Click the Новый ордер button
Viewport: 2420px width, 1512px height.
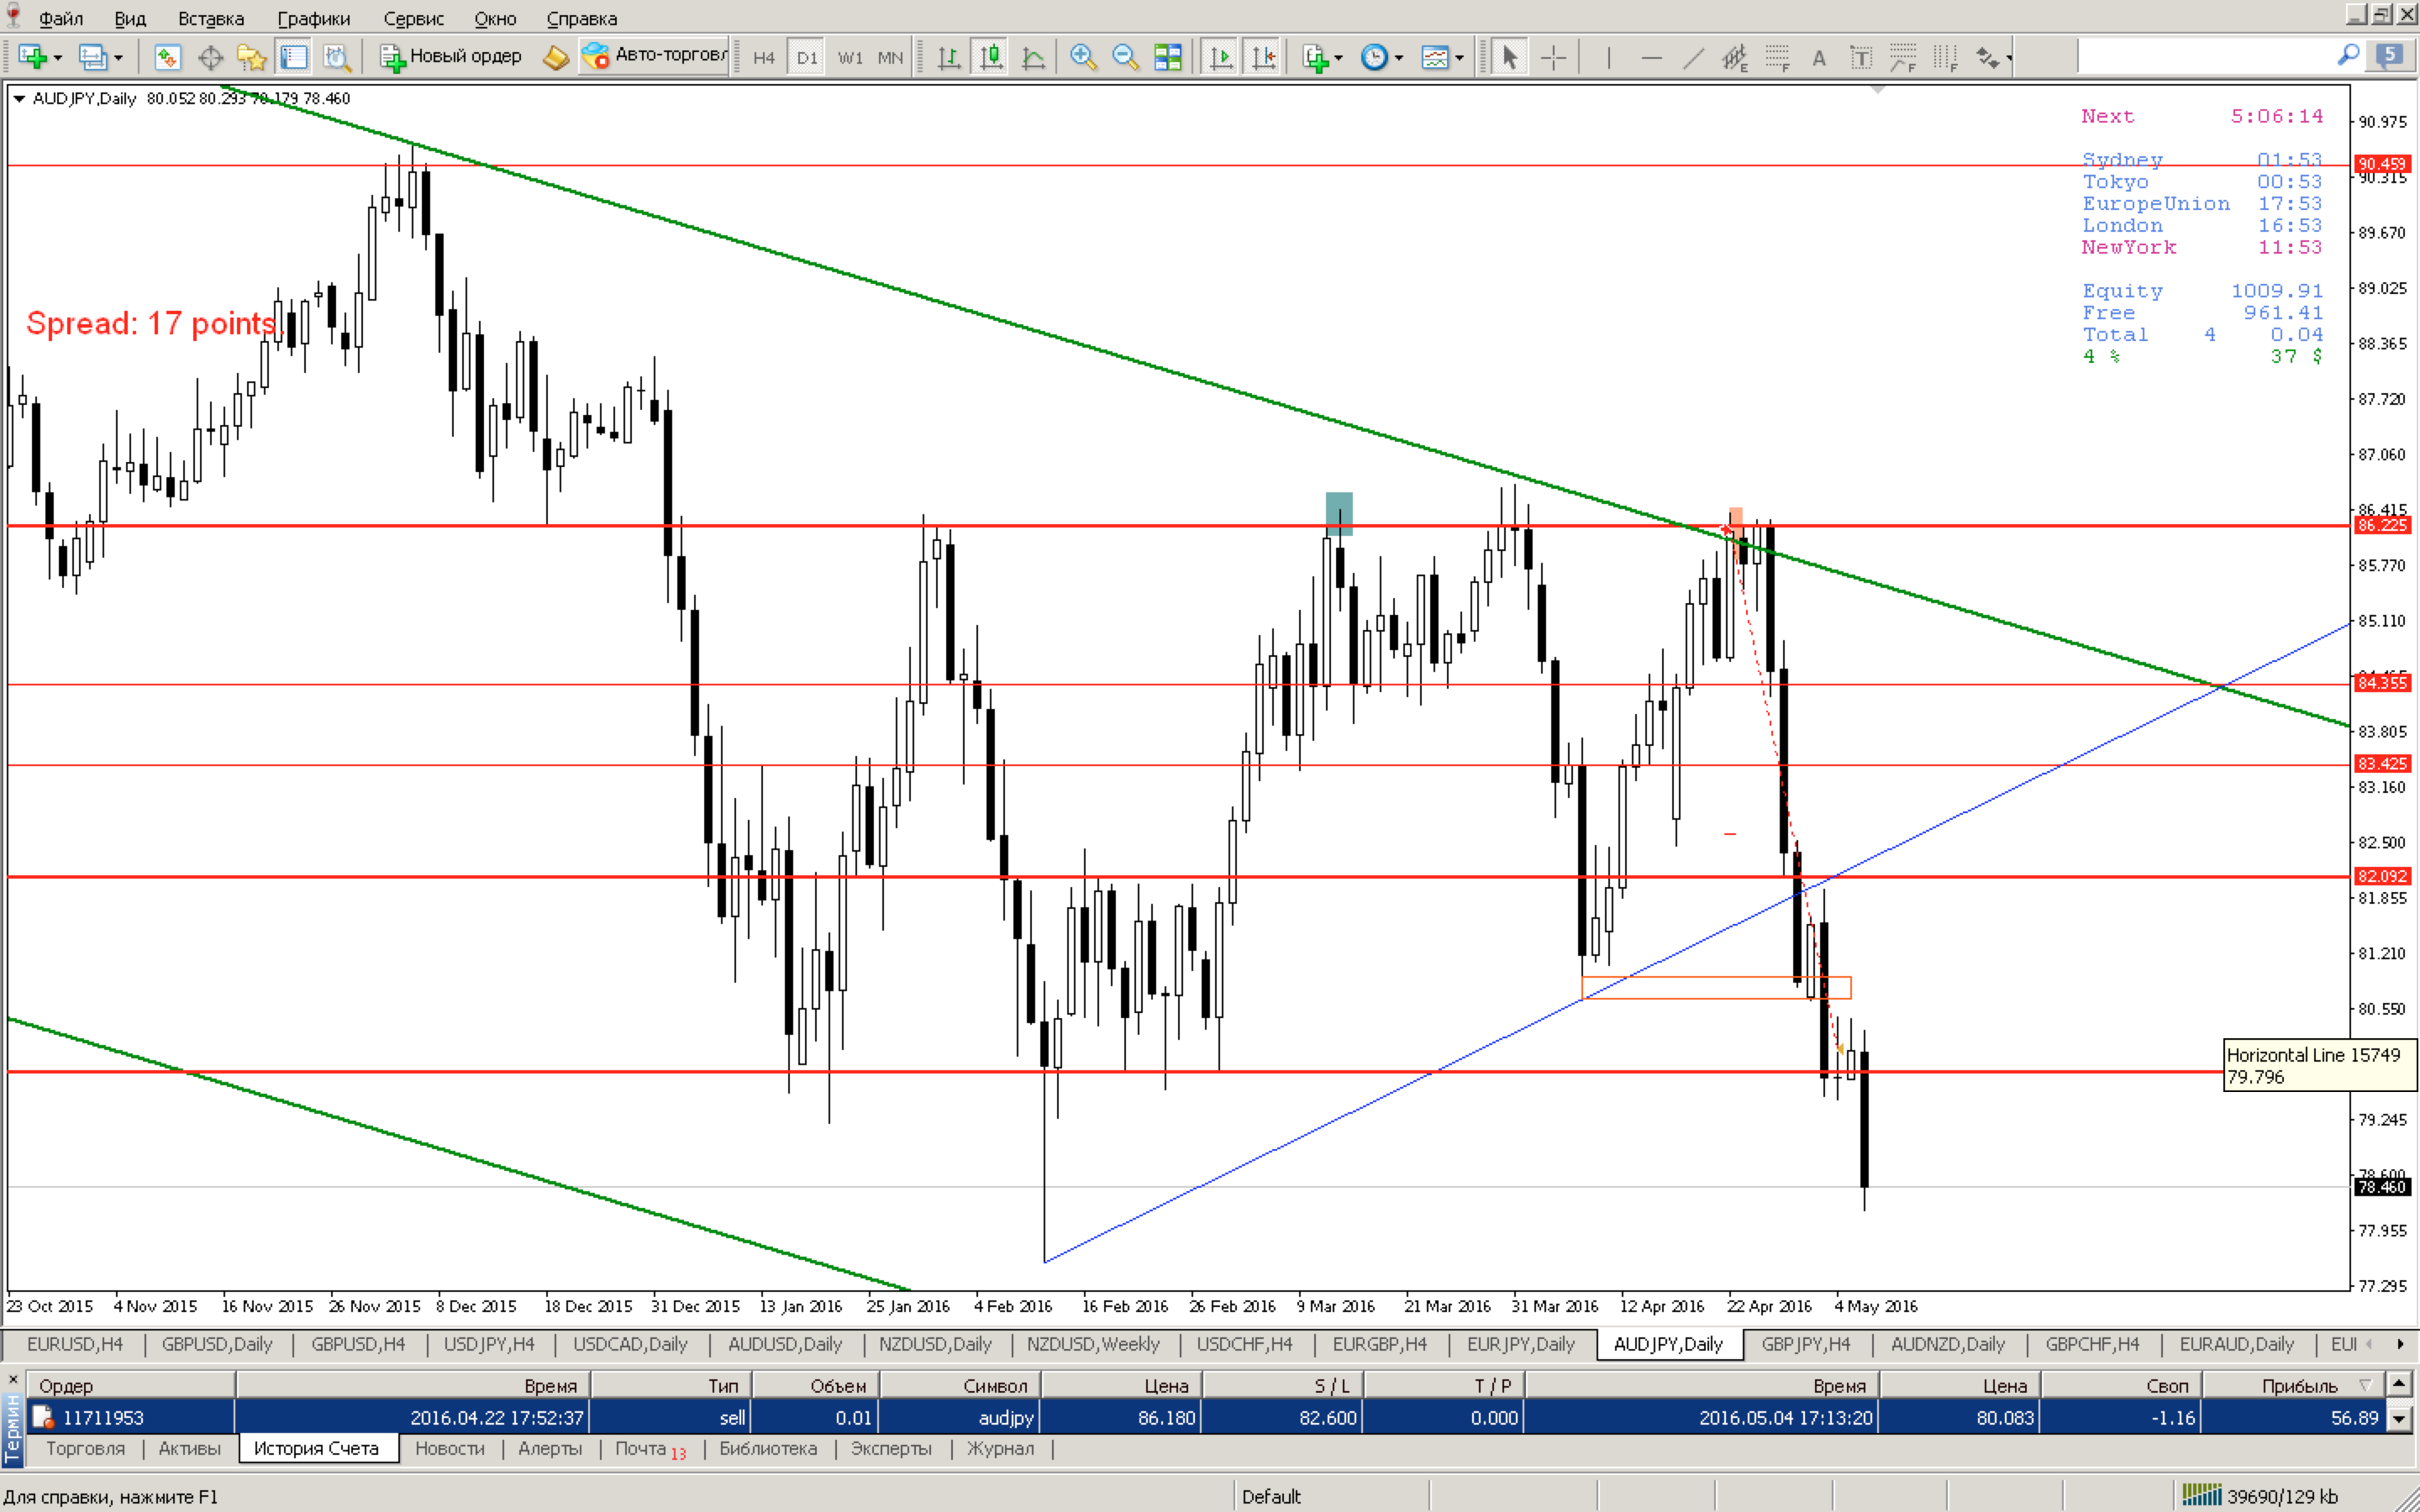[x=450, y=57]
